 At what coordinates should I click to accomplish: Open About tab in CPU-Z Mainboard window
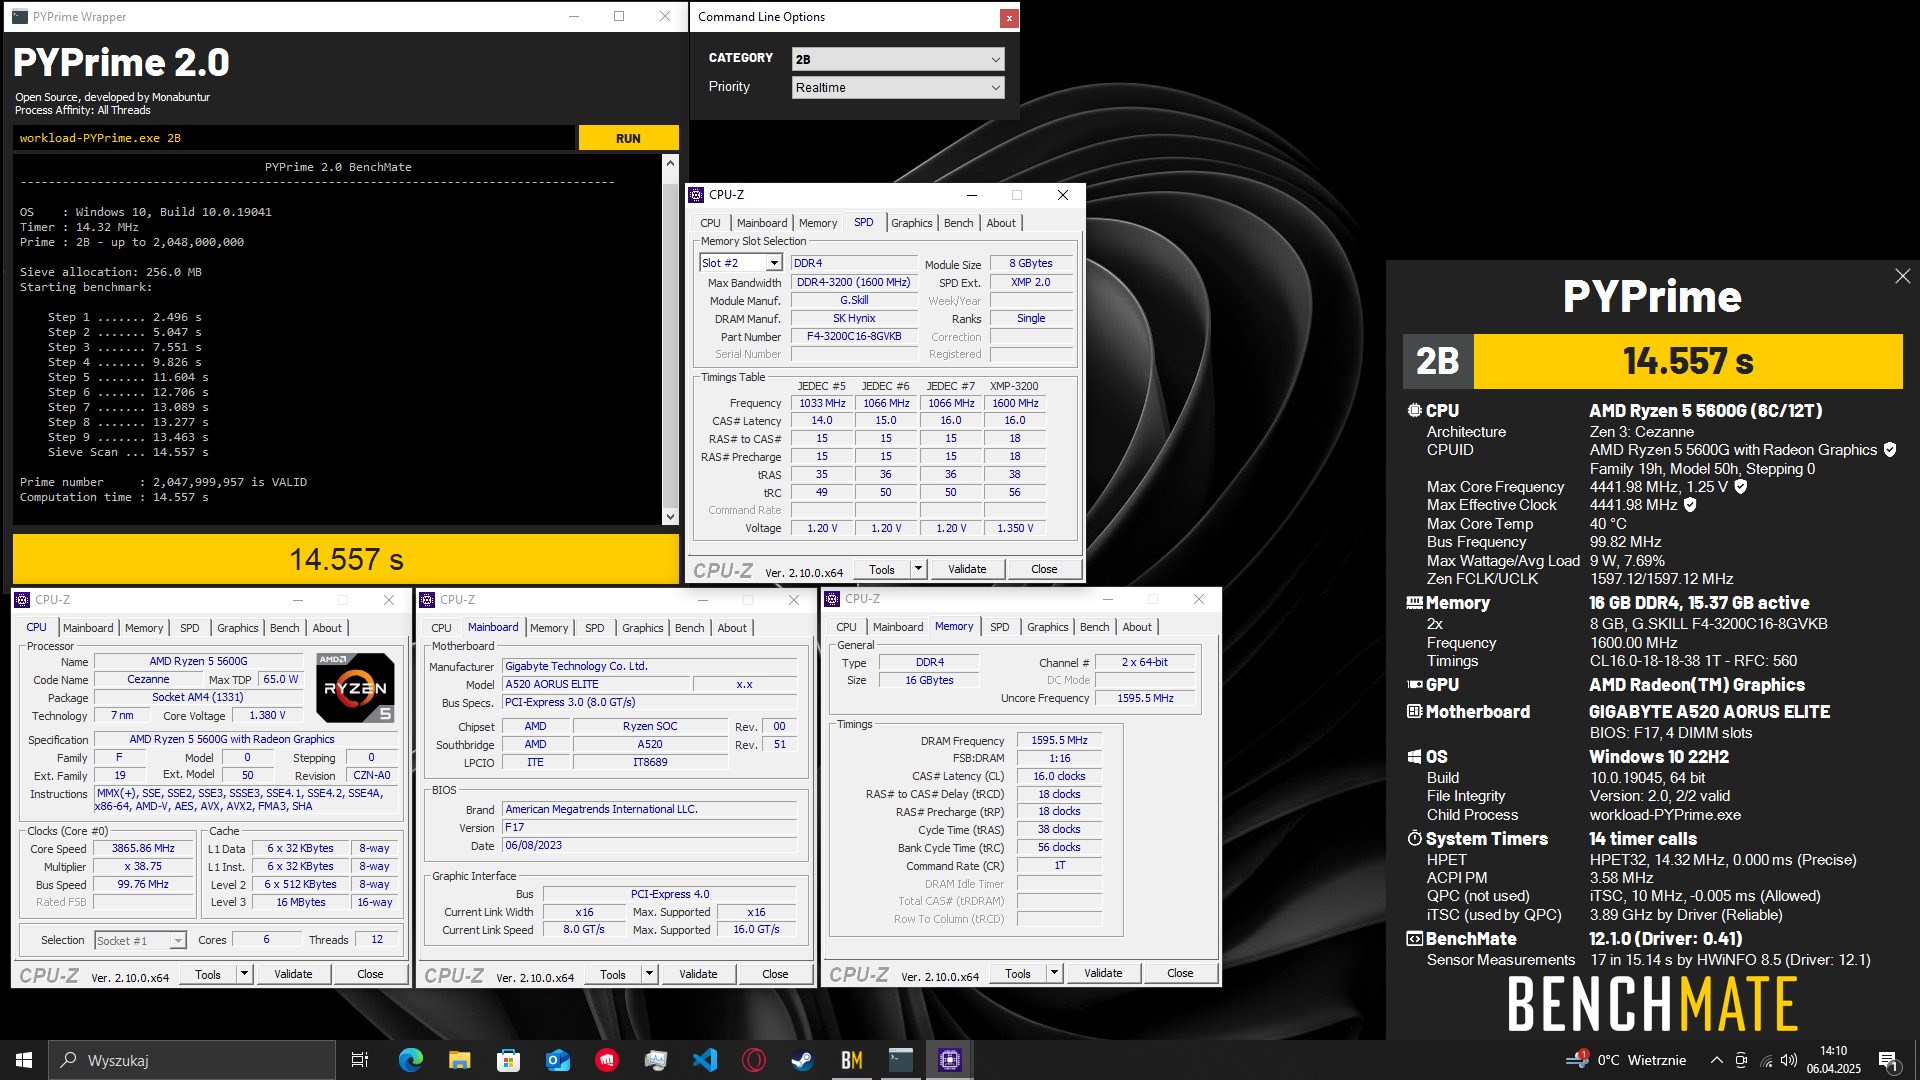(x=732, y=628)
